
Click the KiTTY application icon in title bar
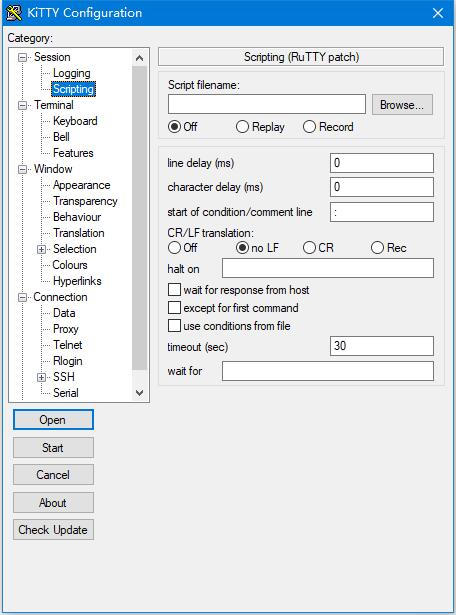[14, 13]
